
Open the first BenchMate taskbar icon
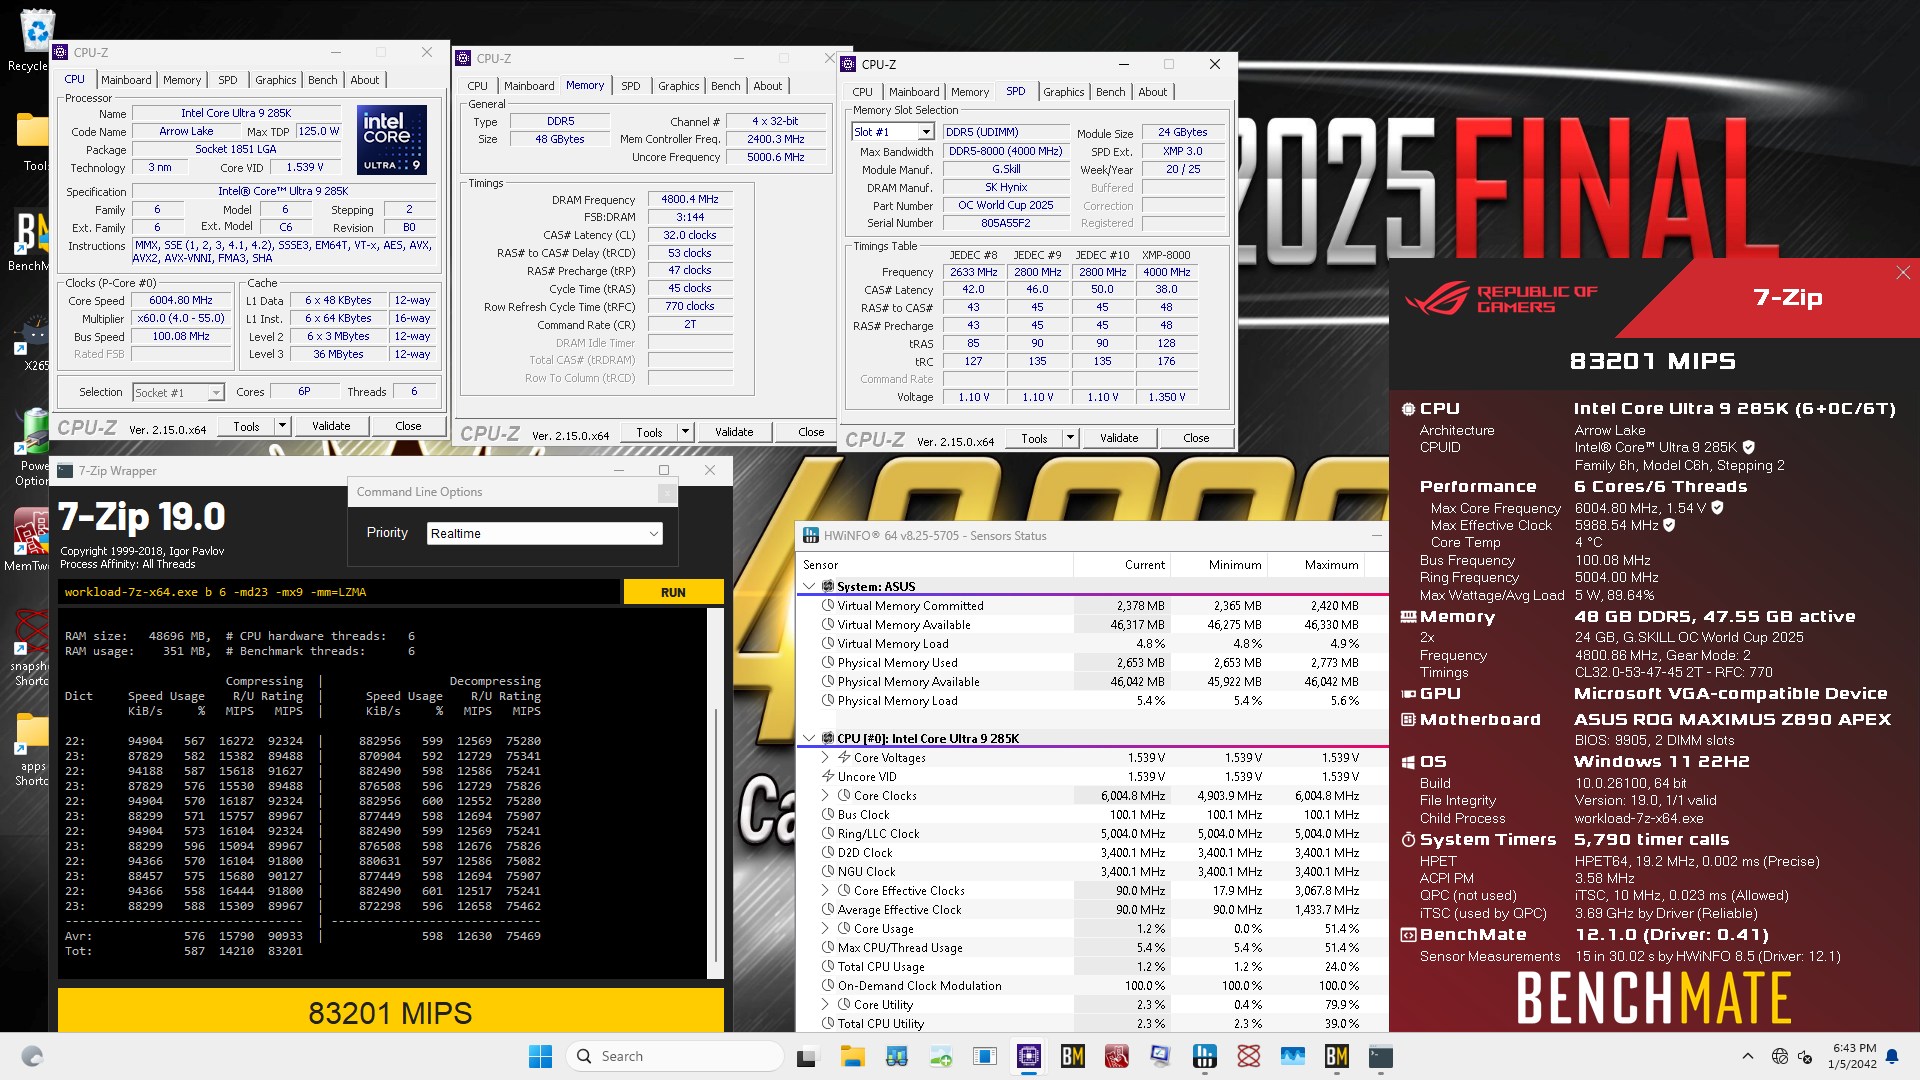coord(1073,1056)
